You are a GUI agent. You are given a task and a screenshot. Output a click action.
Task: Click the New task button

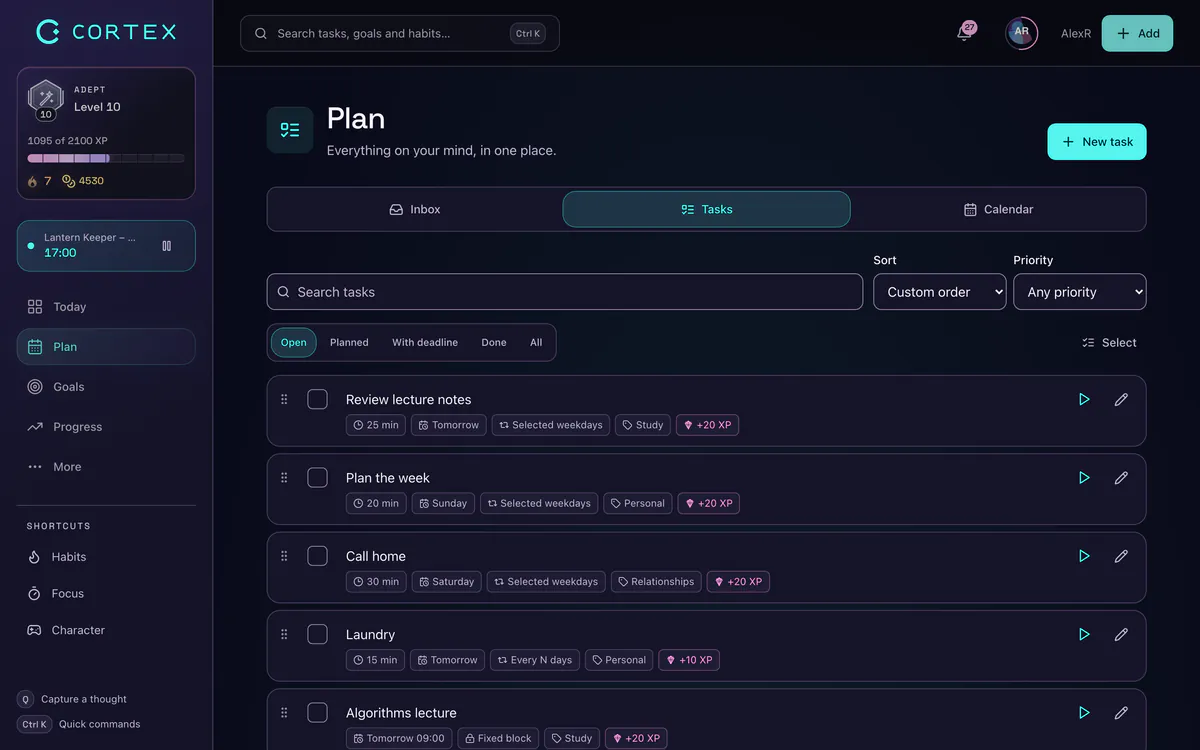tap(1097, 142)
